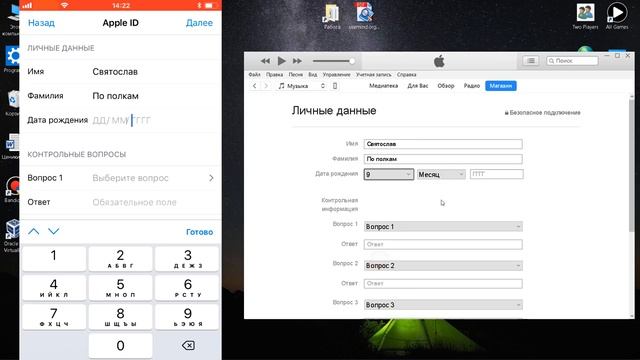Open the Справка menu
Viewport: 640px width, 360px height.
407,75
